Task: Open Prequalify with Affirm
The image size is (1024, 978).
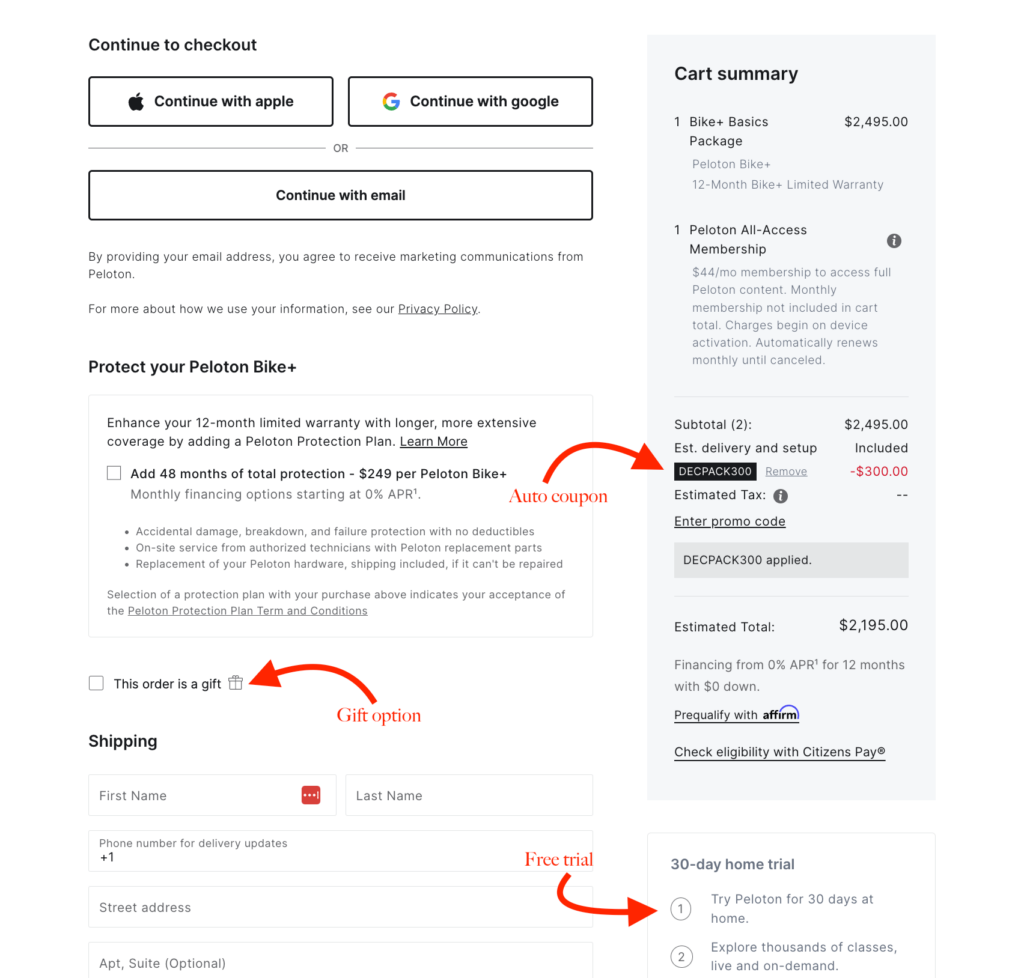Action: (x=737, y=714)
